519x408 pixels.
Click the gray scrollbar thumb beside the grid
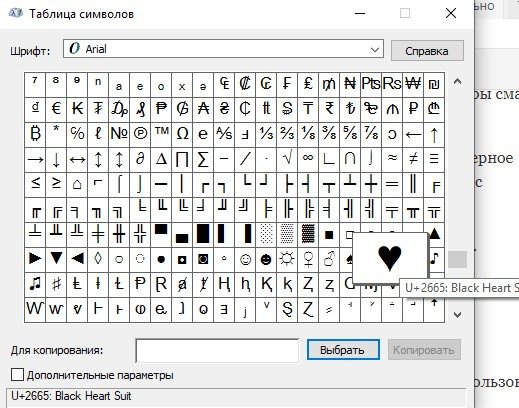[x=457, y=259]
